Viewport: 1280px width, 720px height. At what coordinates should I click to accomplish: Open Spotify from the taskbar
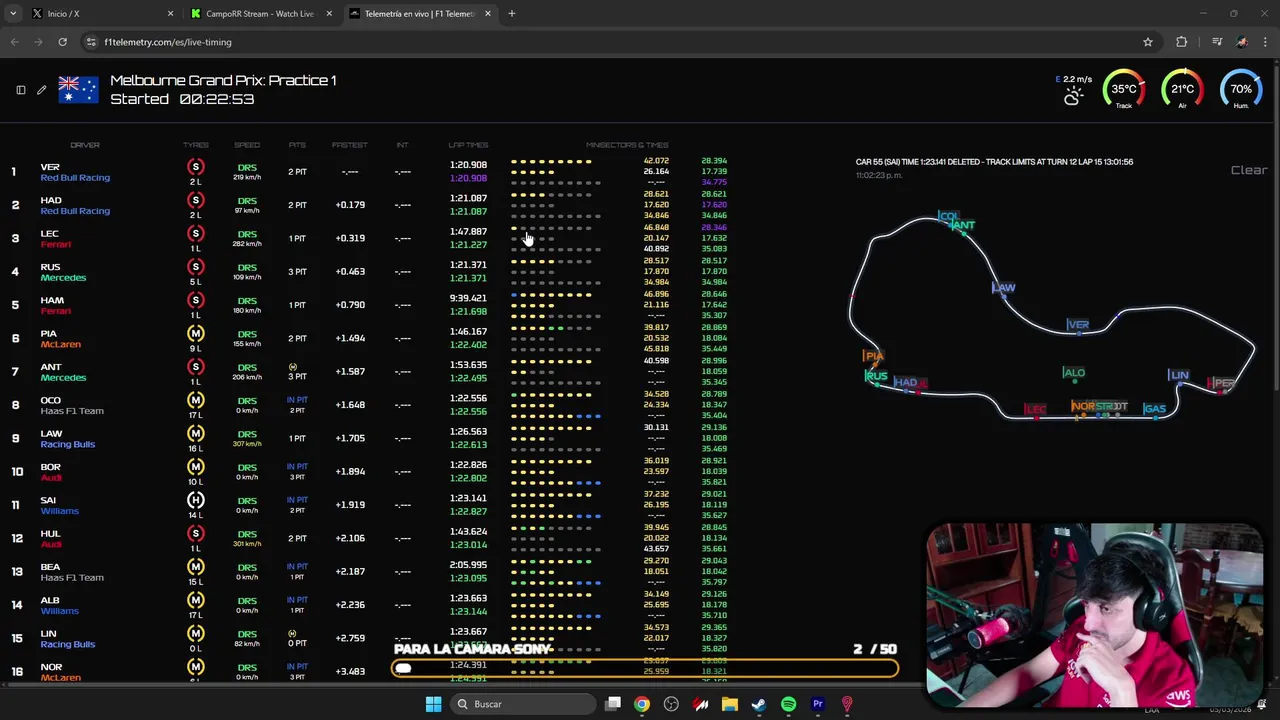[x=788, y=704]
